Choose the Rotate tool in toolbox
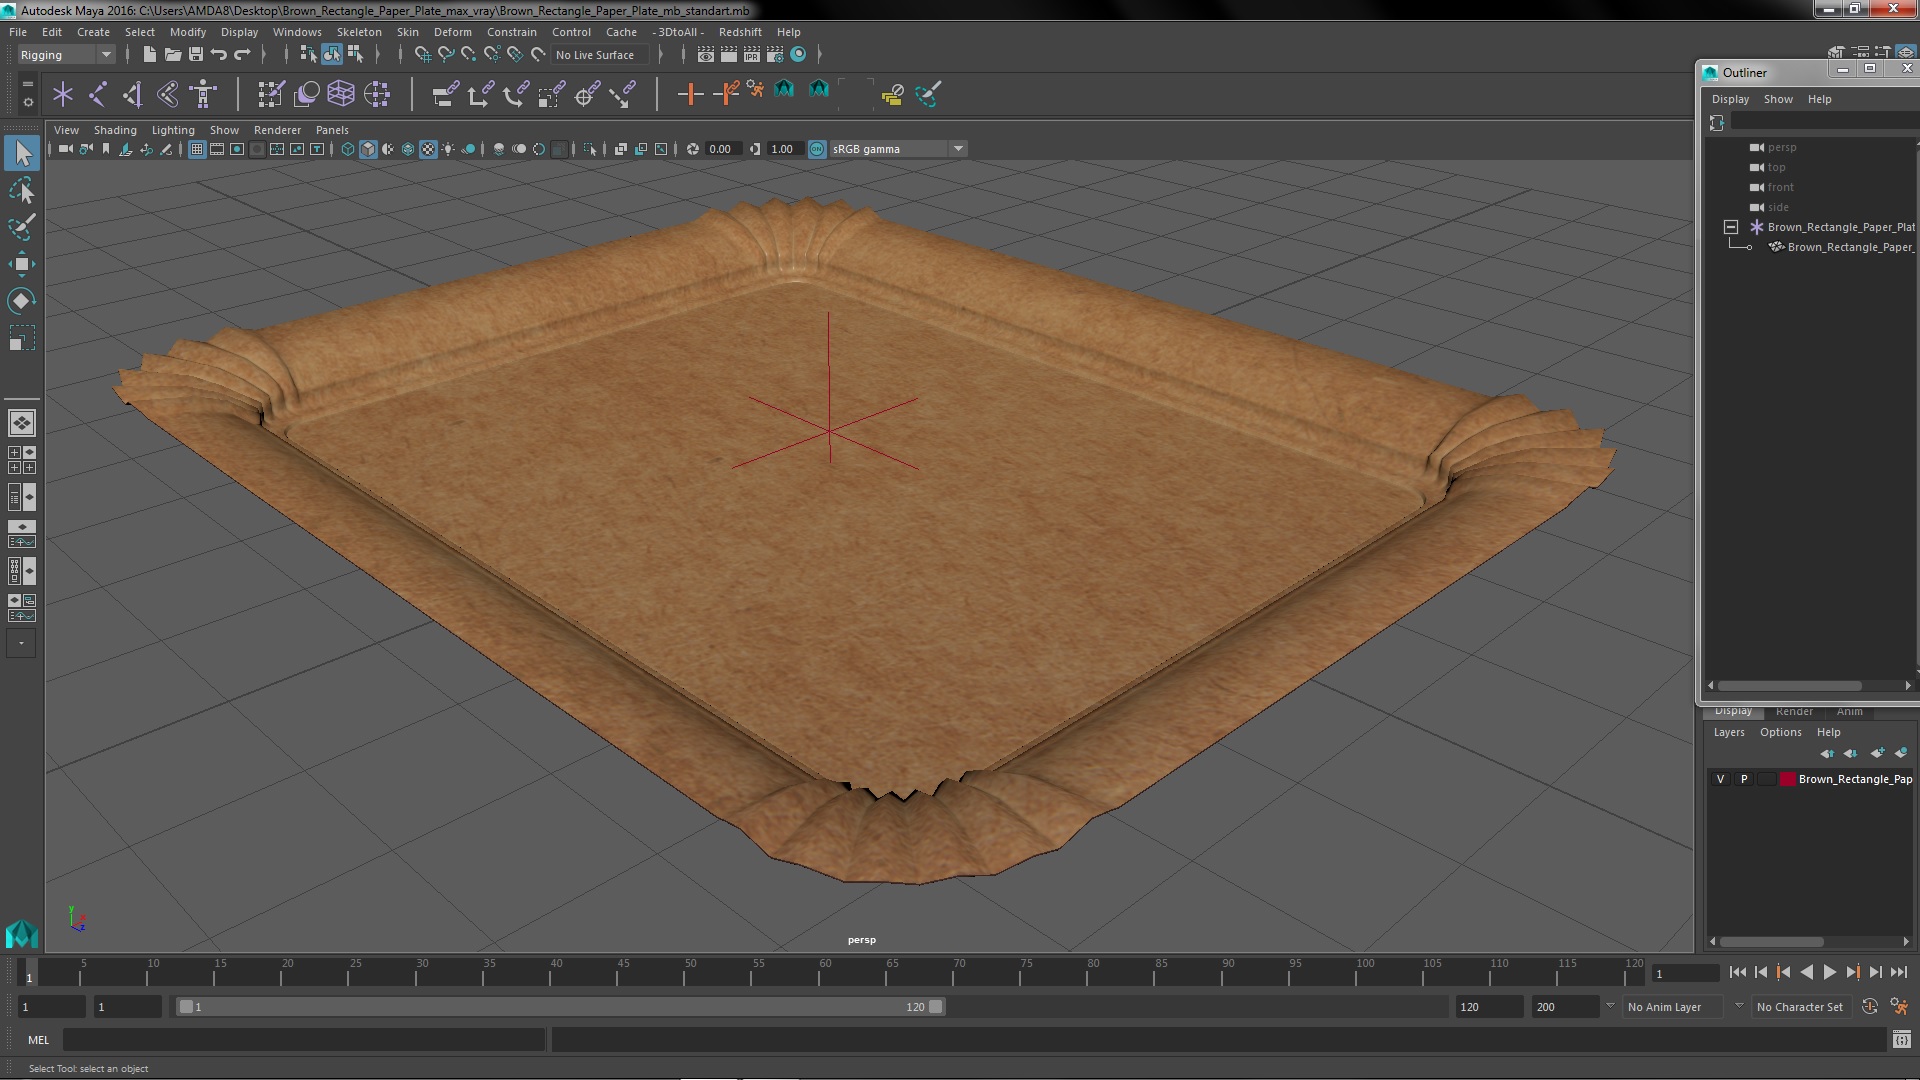 [22, 301]
